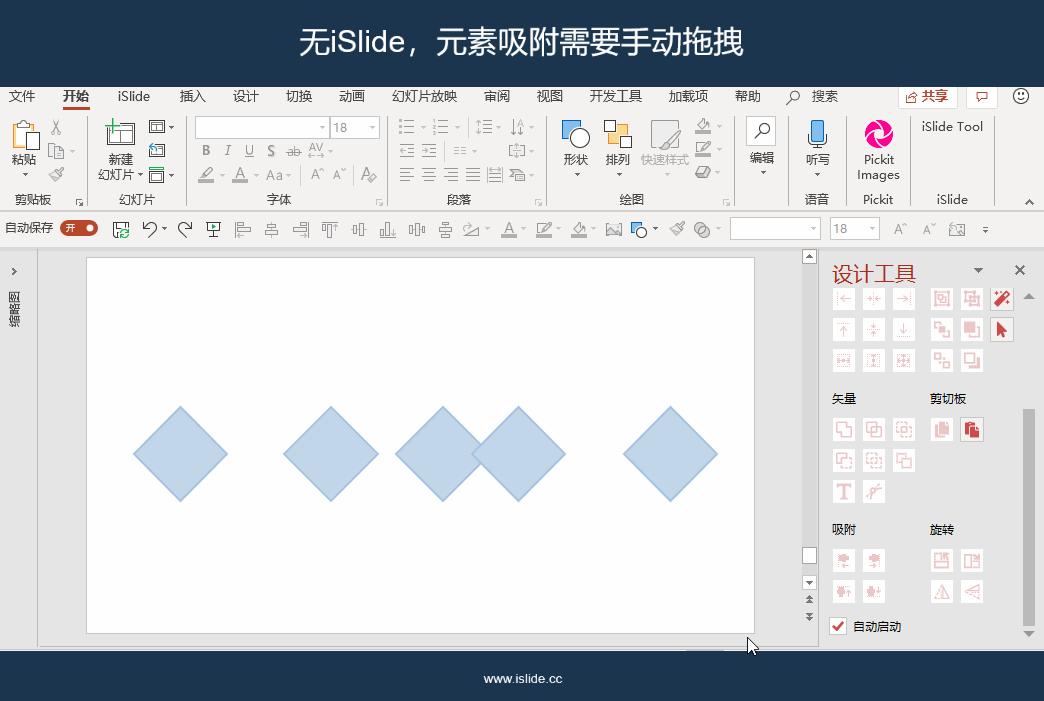Screen dimensions: 1044x701
Task: Switch to the 设计 tab
Action: (246, 97)
